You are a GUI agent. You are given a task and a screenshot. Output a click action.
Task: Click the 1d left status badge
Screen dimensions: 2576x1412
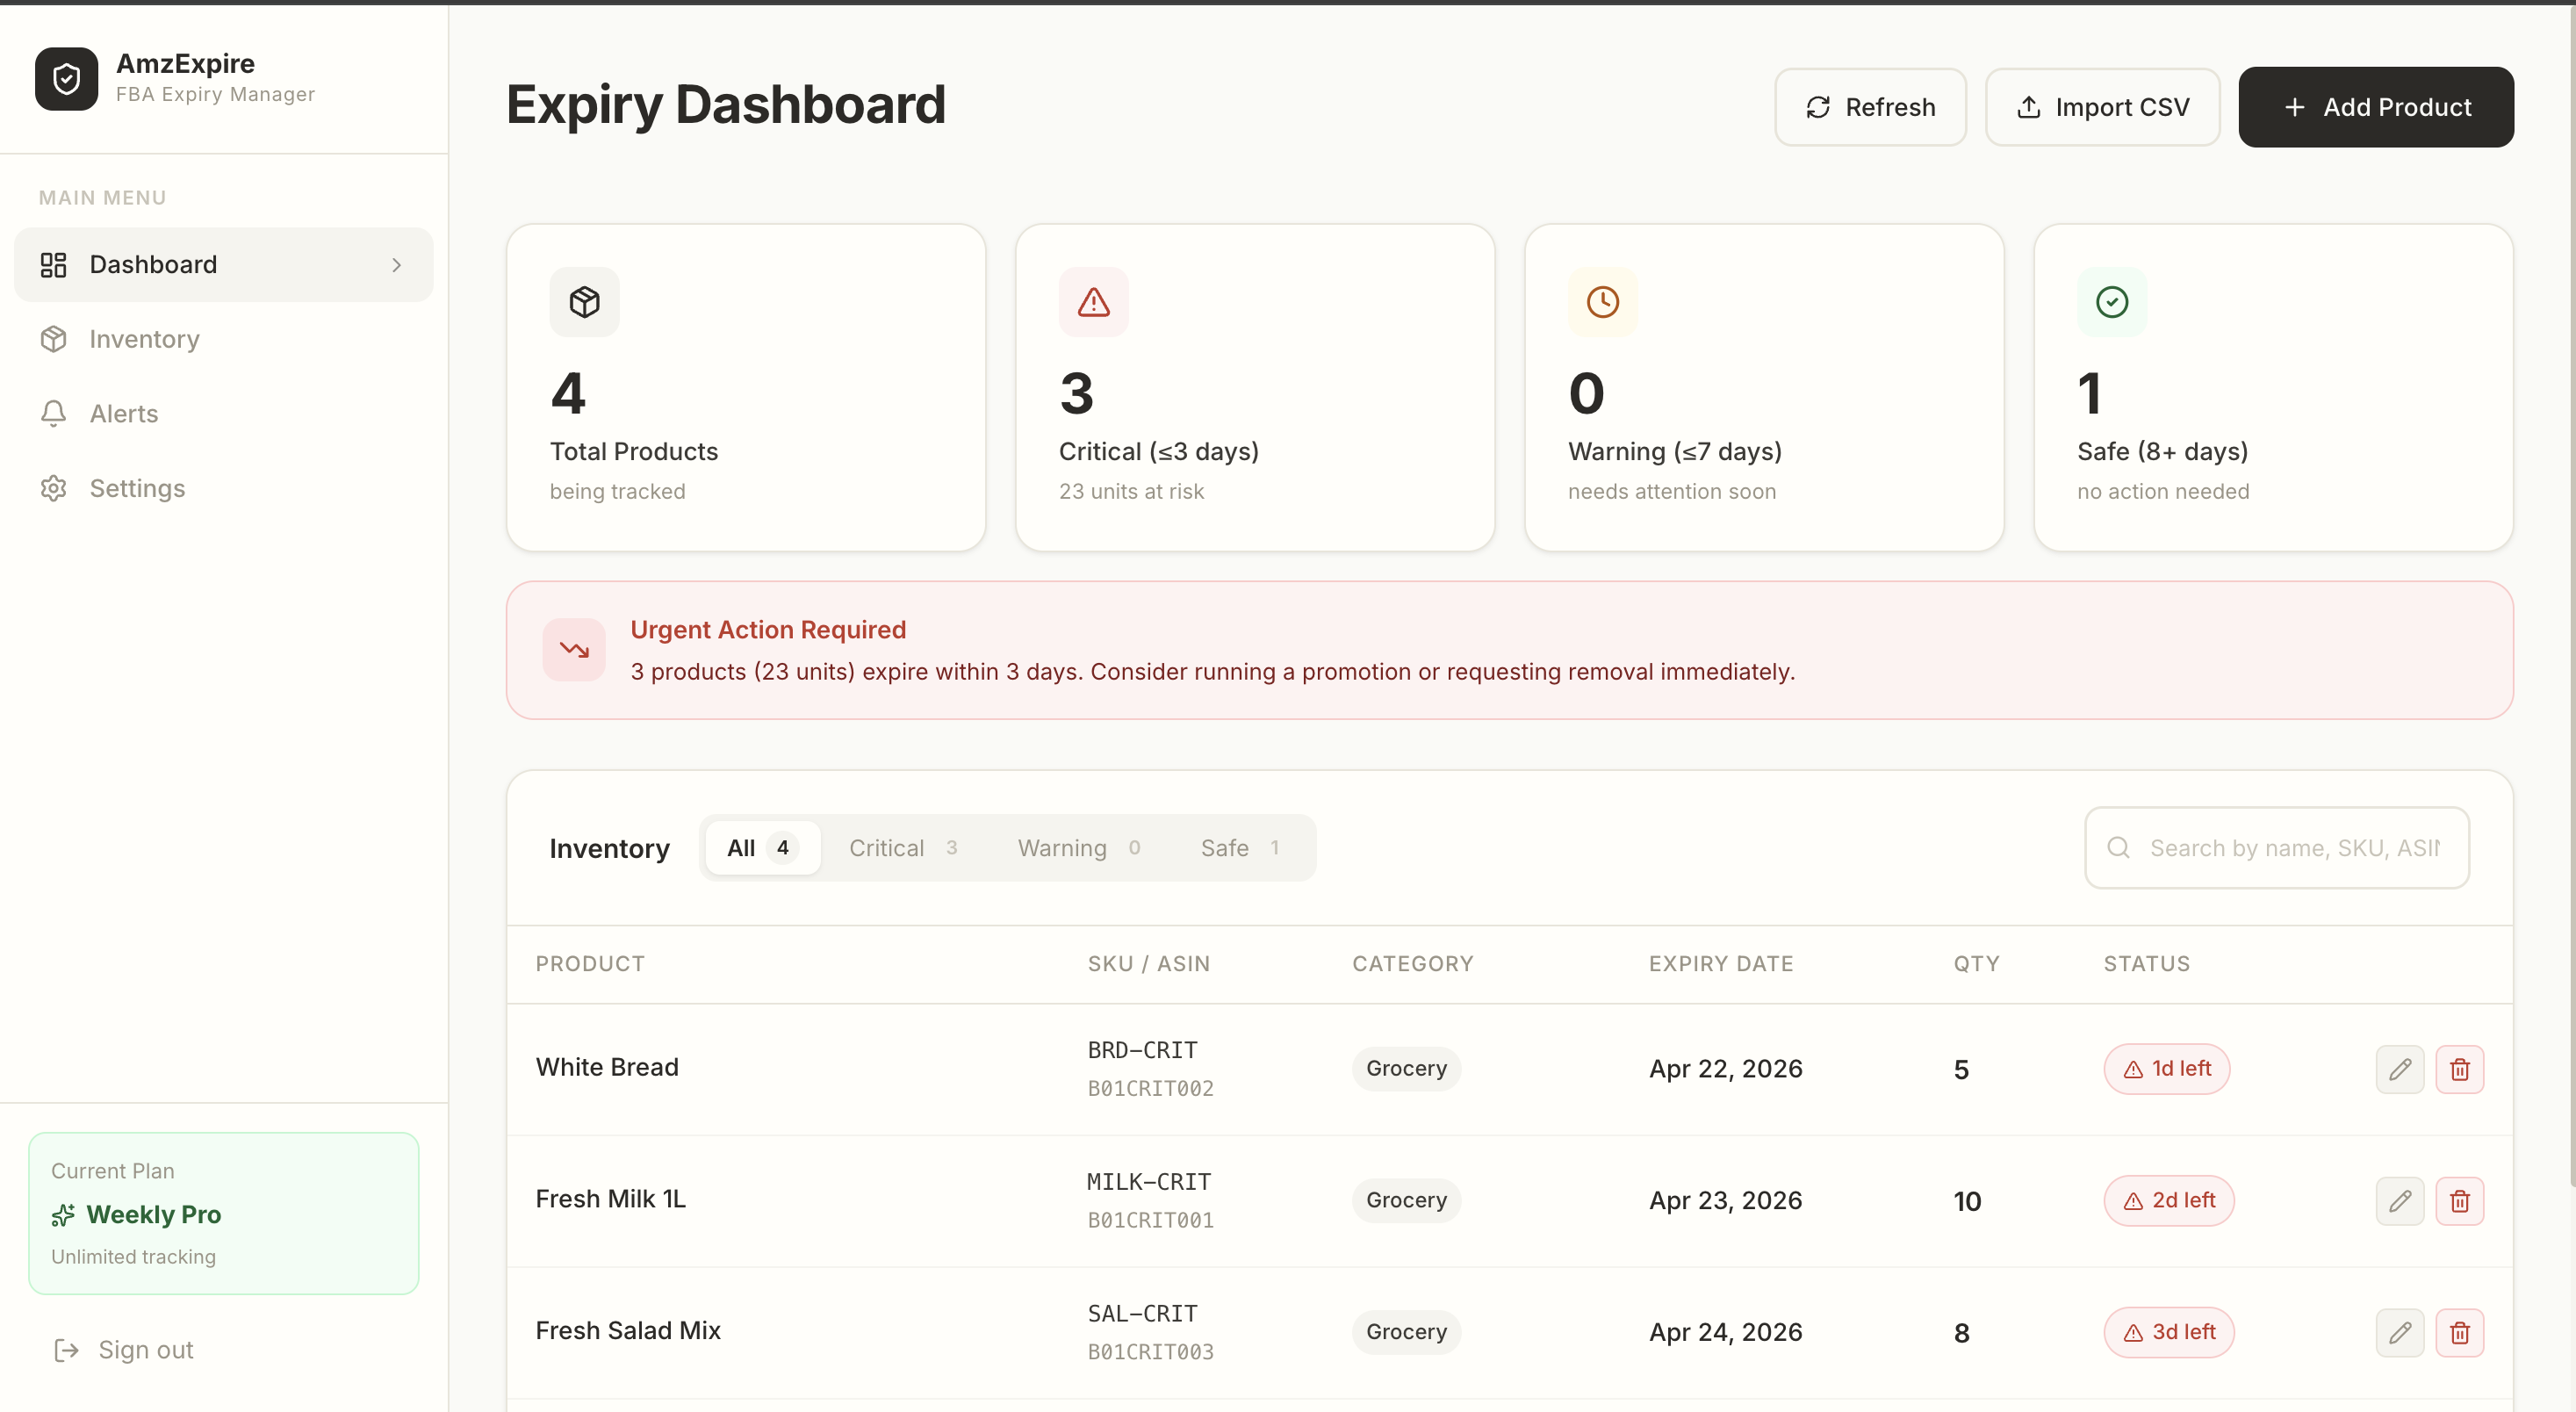click(x=2167, y=1069)
